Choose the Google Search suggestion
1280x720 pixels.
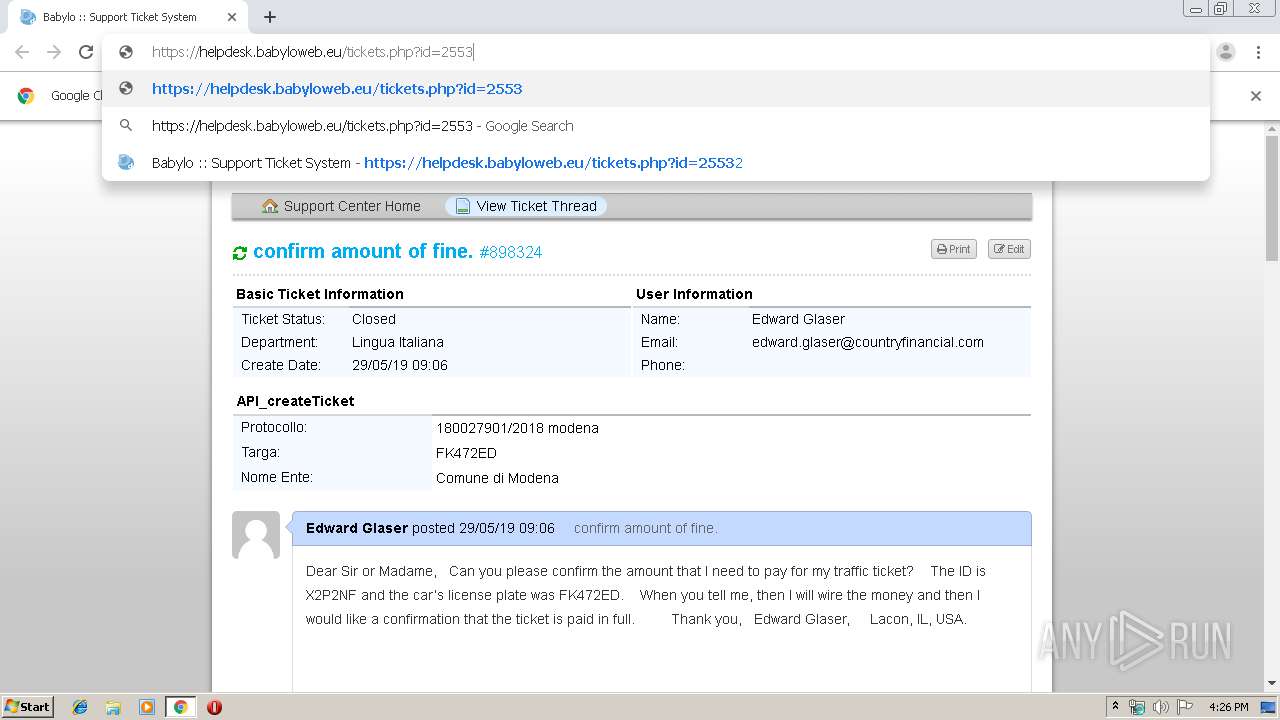point(655,126)
